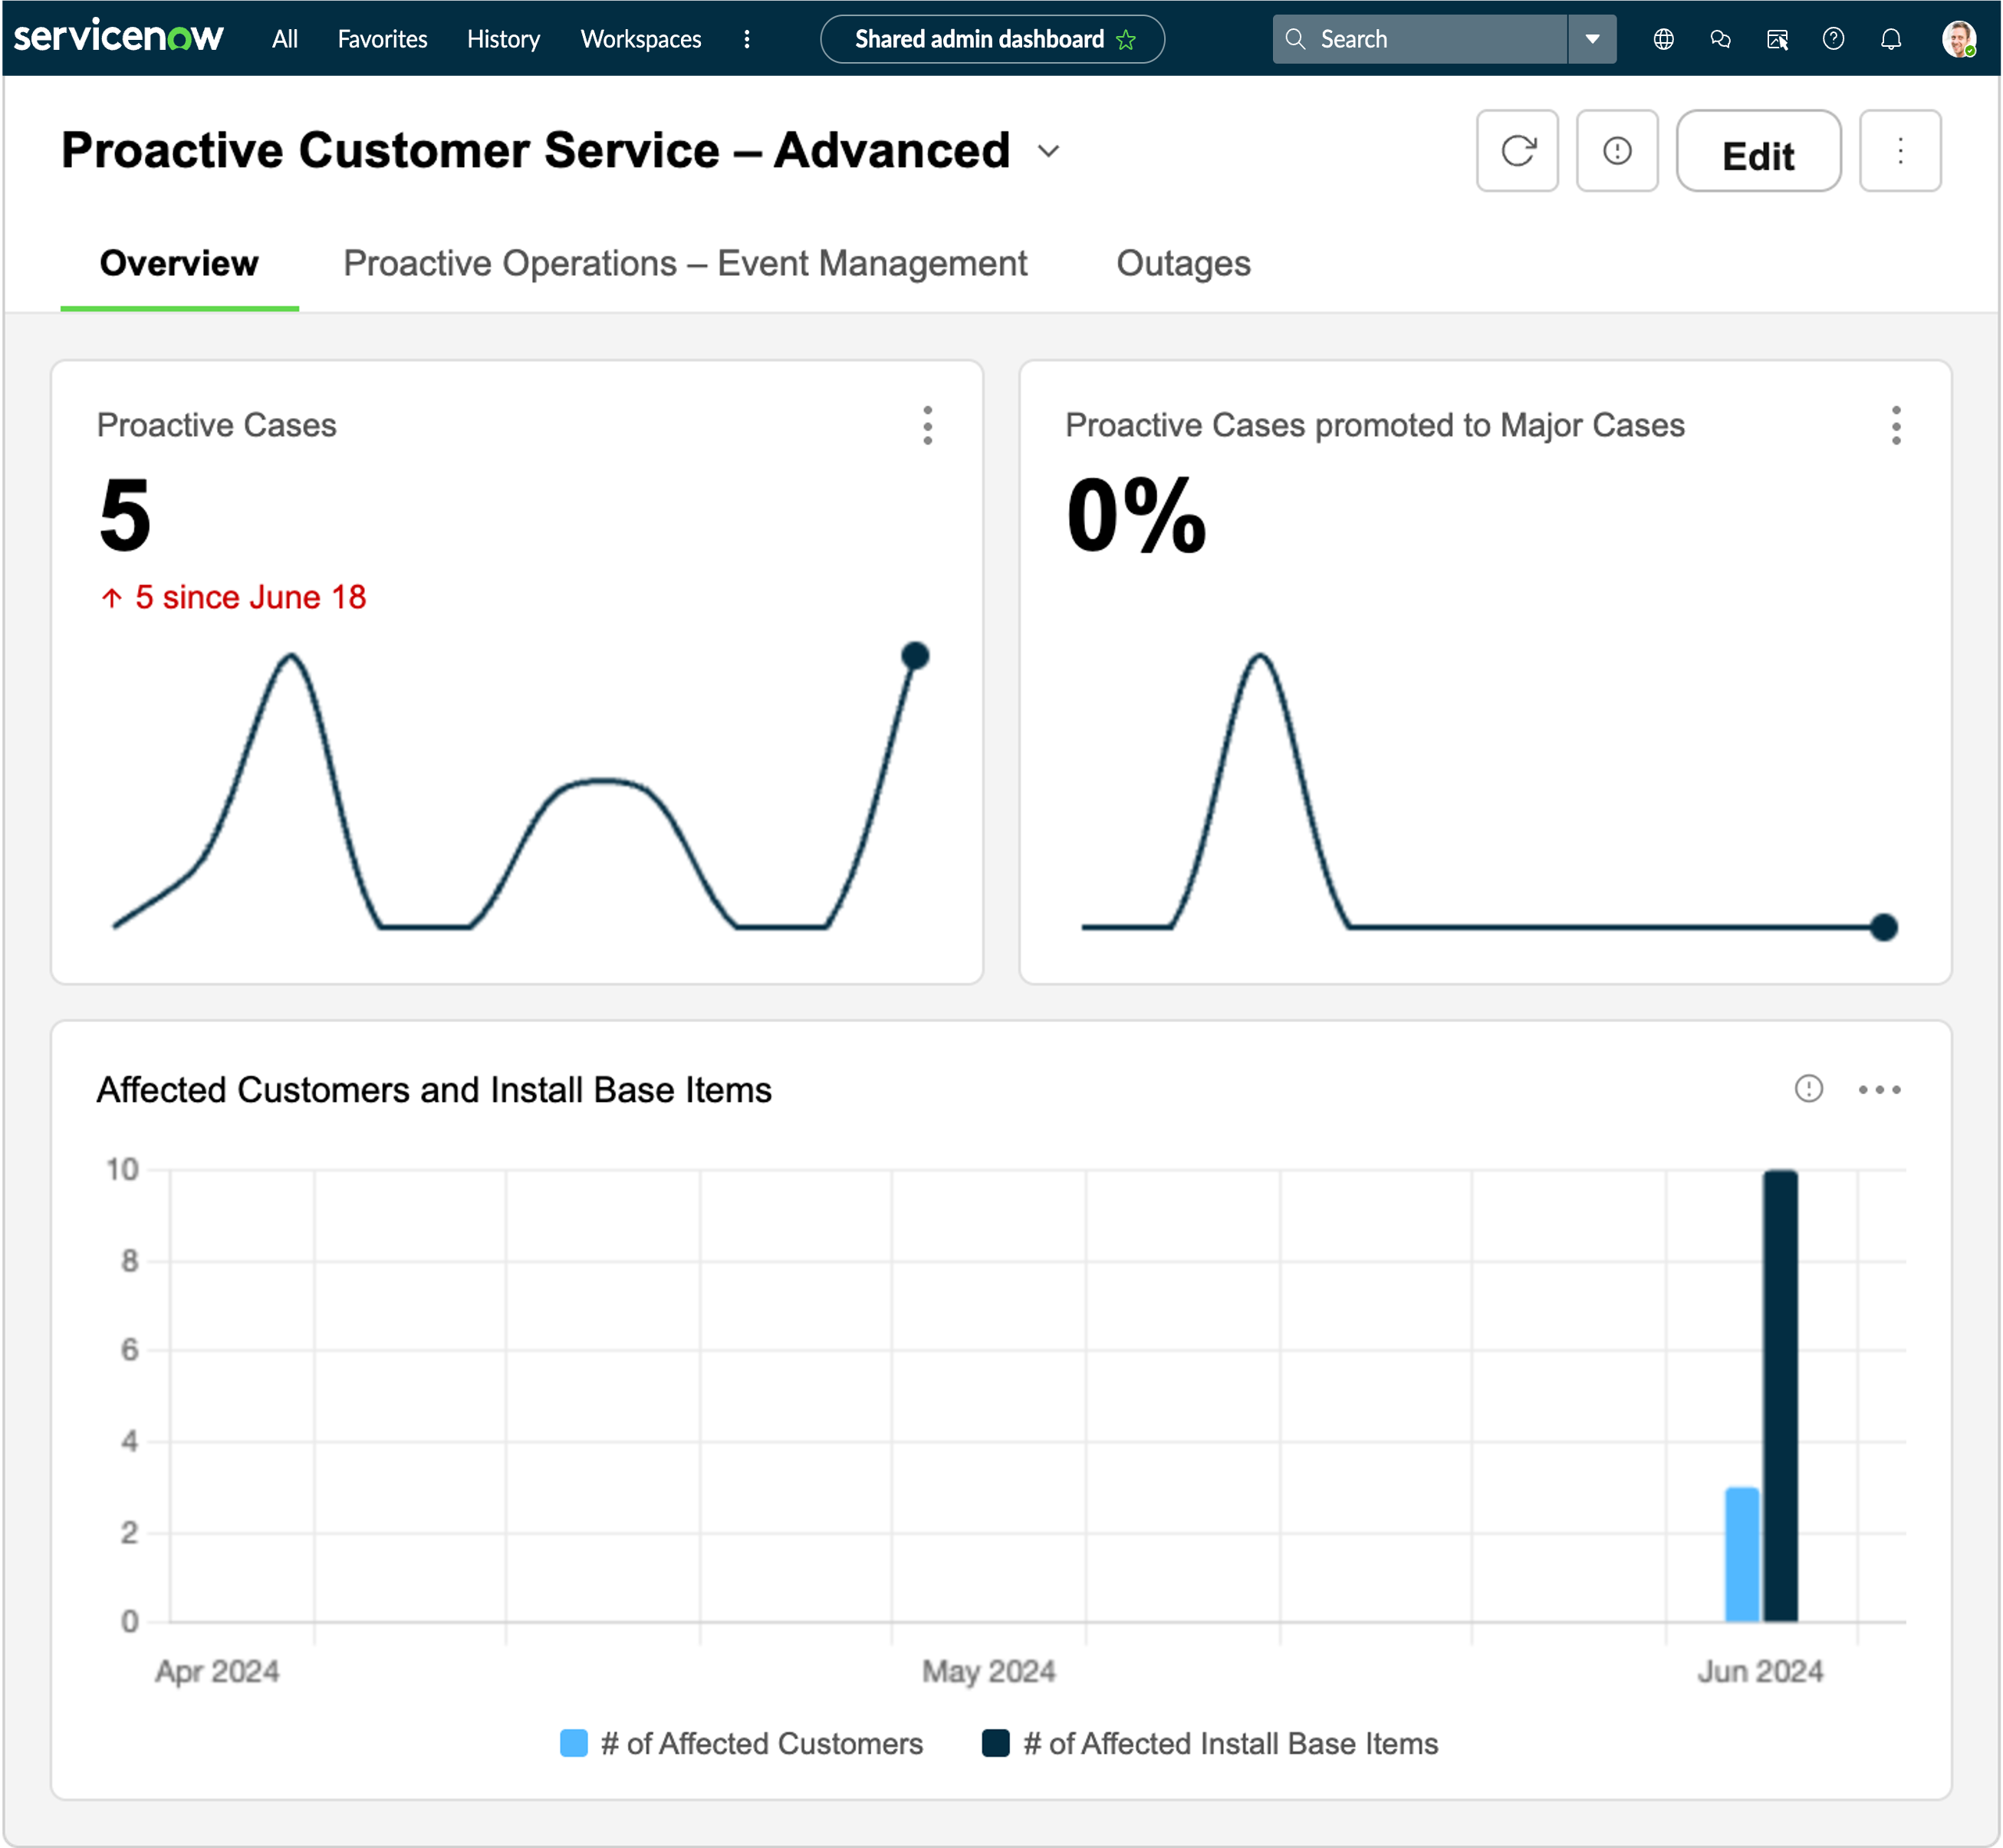
Task: Open the Affected Customers chart info icon
Action: 1808,1089
